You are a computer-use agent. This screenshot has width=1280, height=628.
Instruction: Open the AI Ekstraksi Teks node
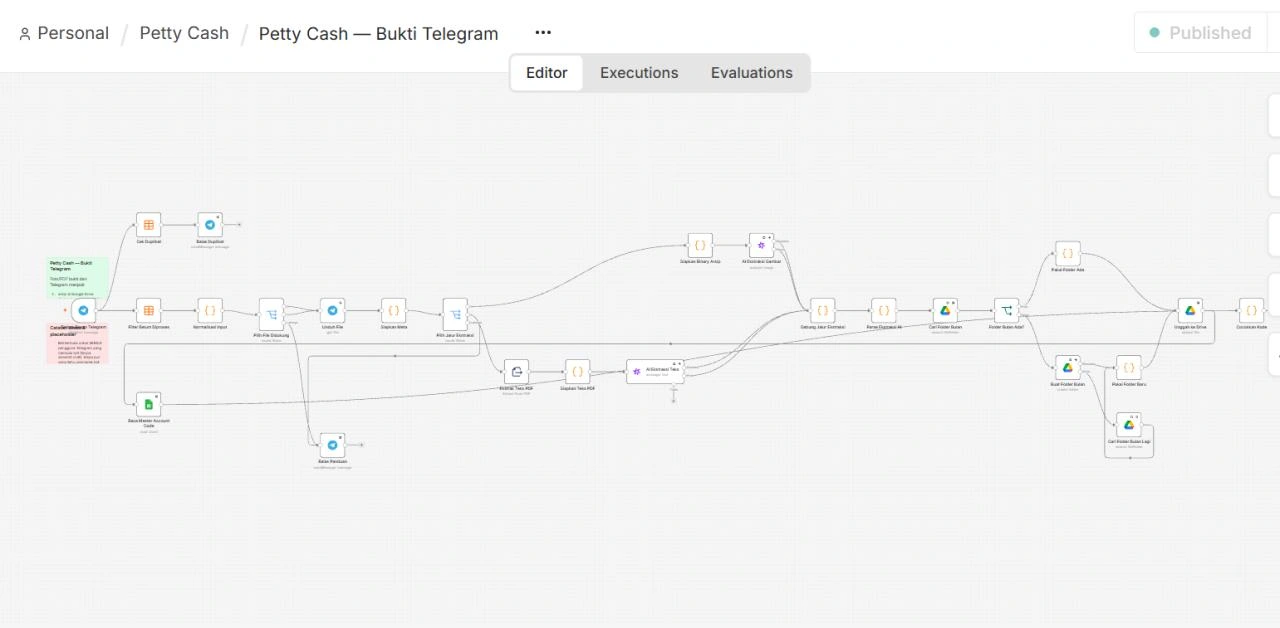pos(656,371)
